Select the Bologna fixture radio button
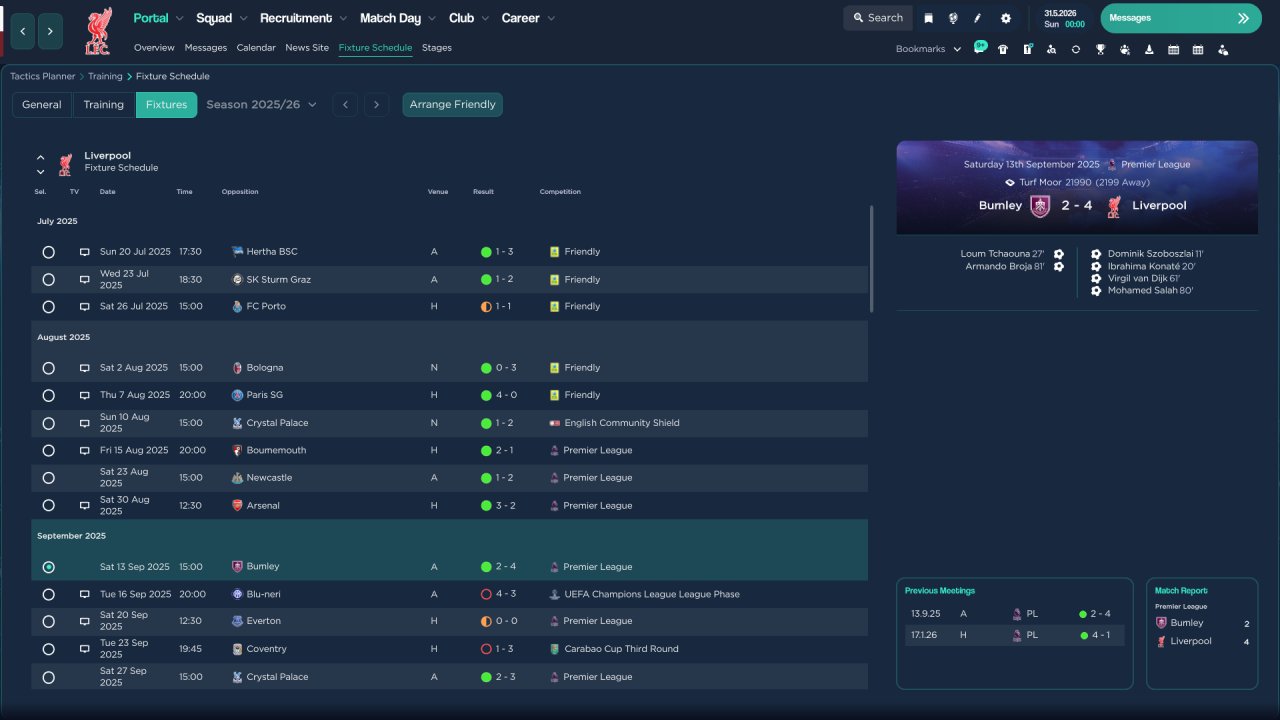1280x720 pixels. [x=48, y=368]
